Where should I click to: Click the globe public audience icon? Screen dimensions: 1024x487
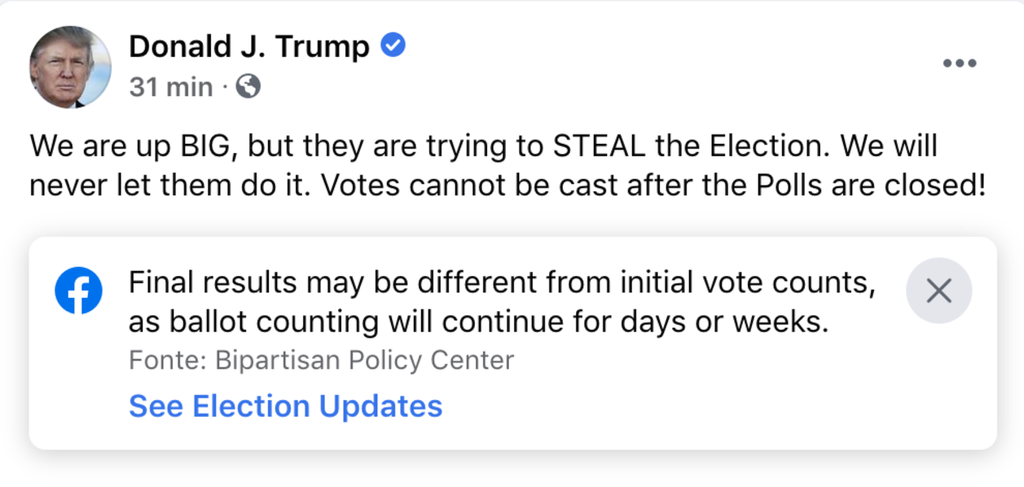pyautogui.click(x=248, y=87)
